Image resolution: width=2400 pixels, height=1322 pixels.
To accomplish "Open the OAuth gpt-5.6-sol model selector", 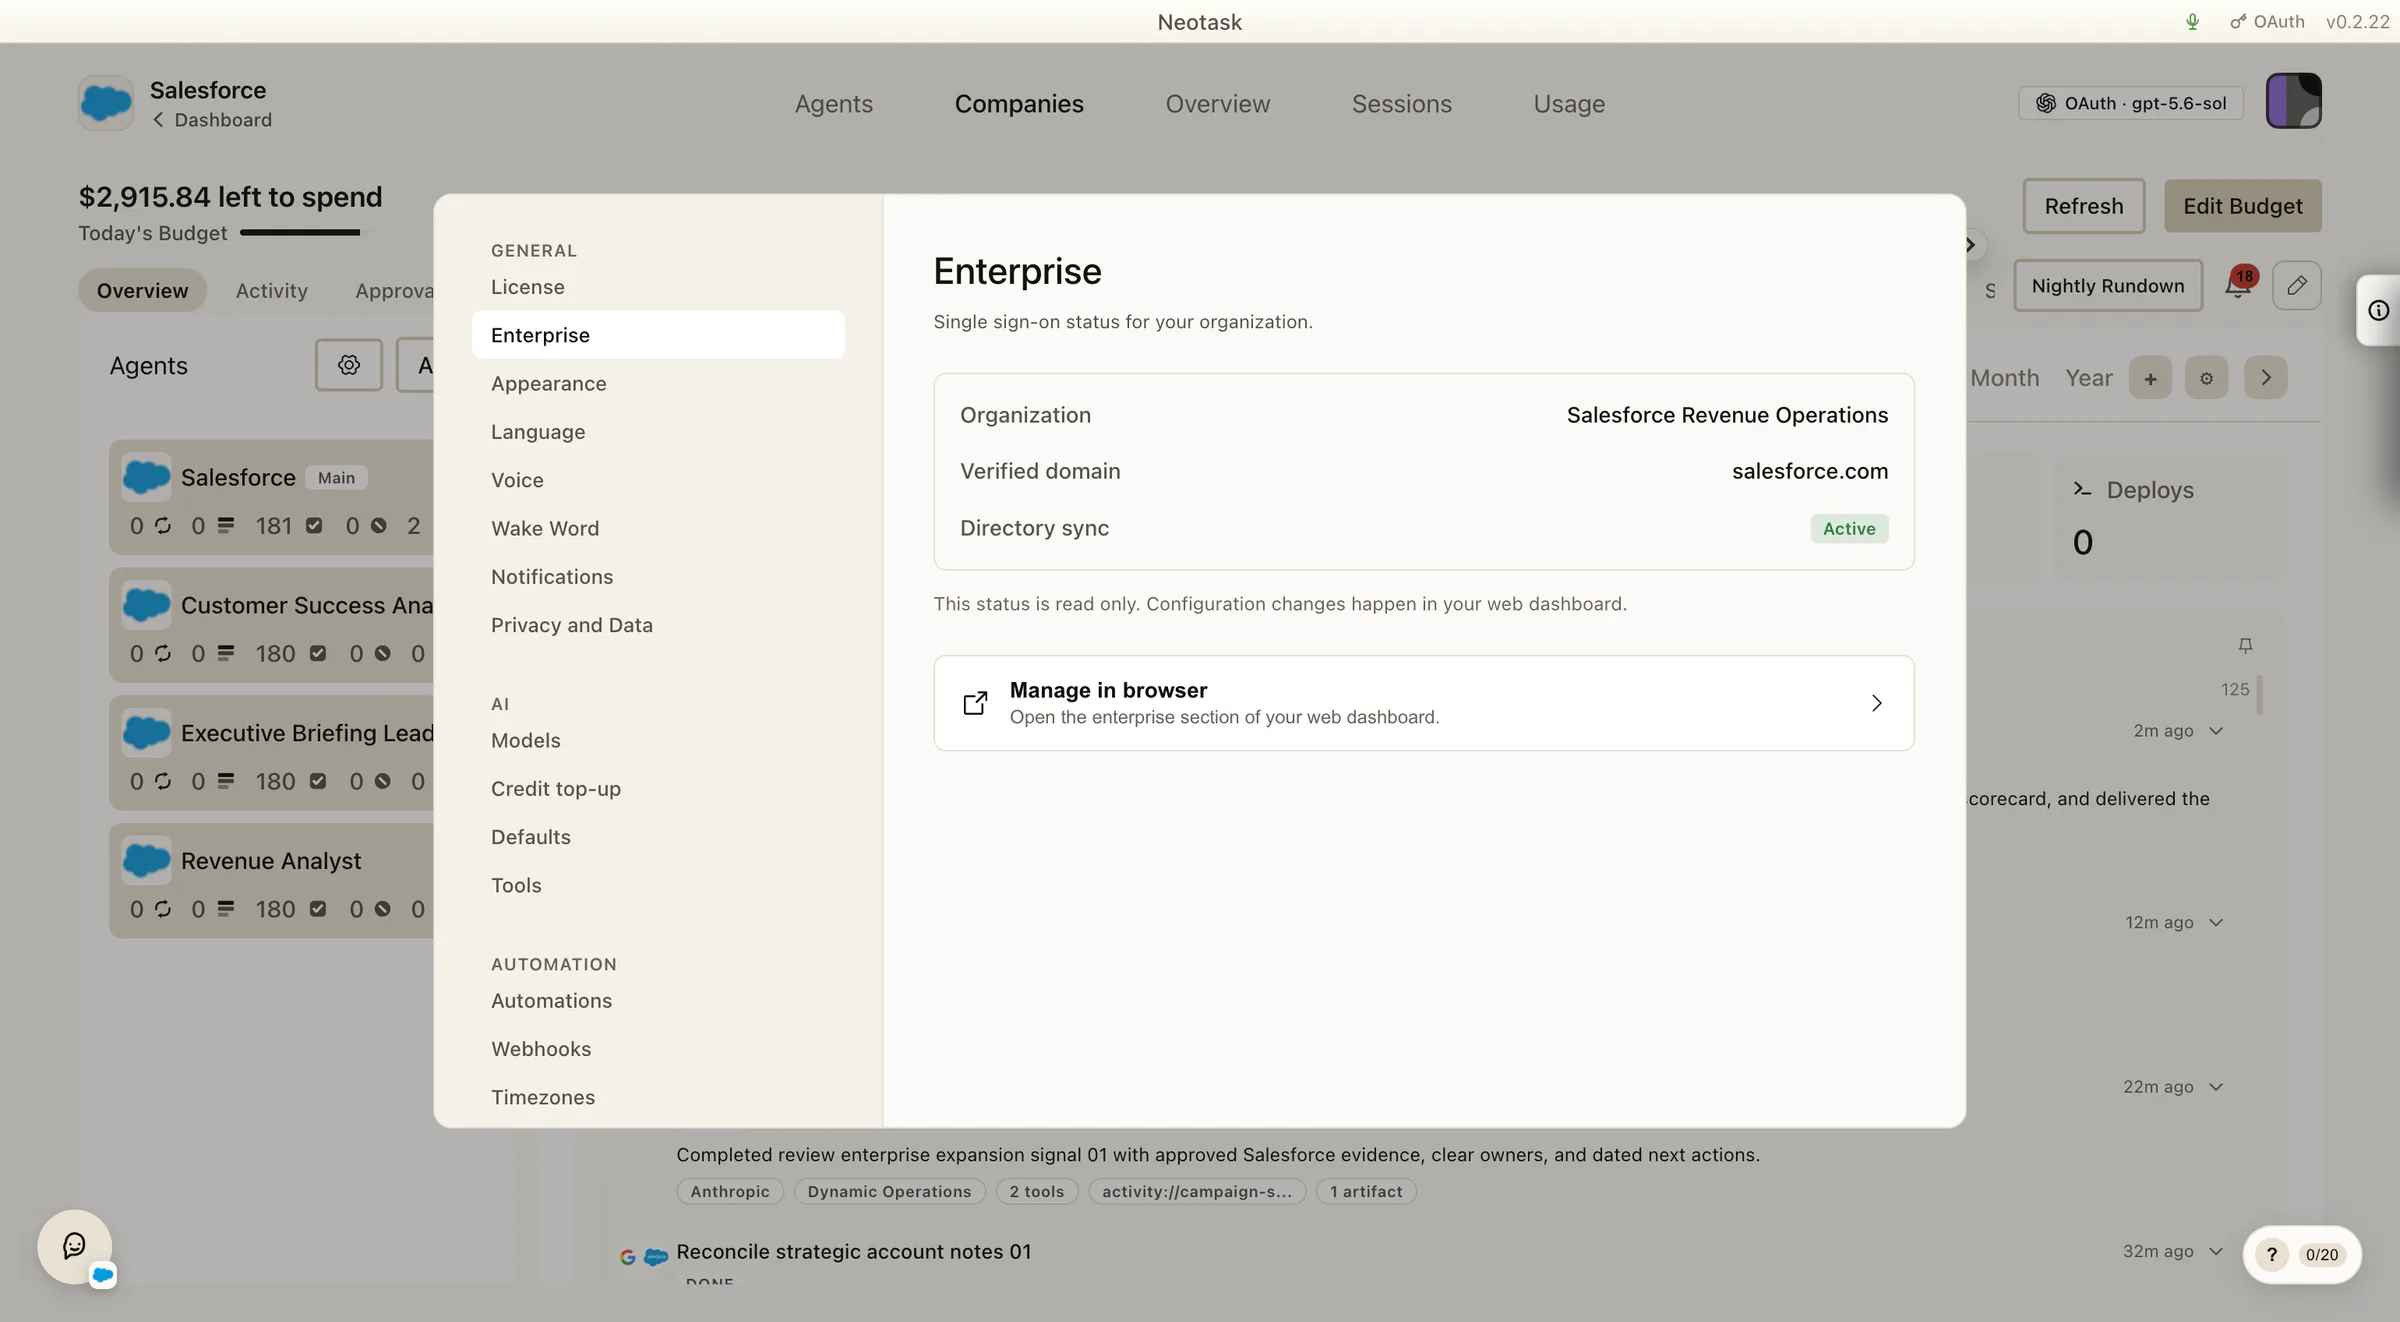I will pos(2131,103).
